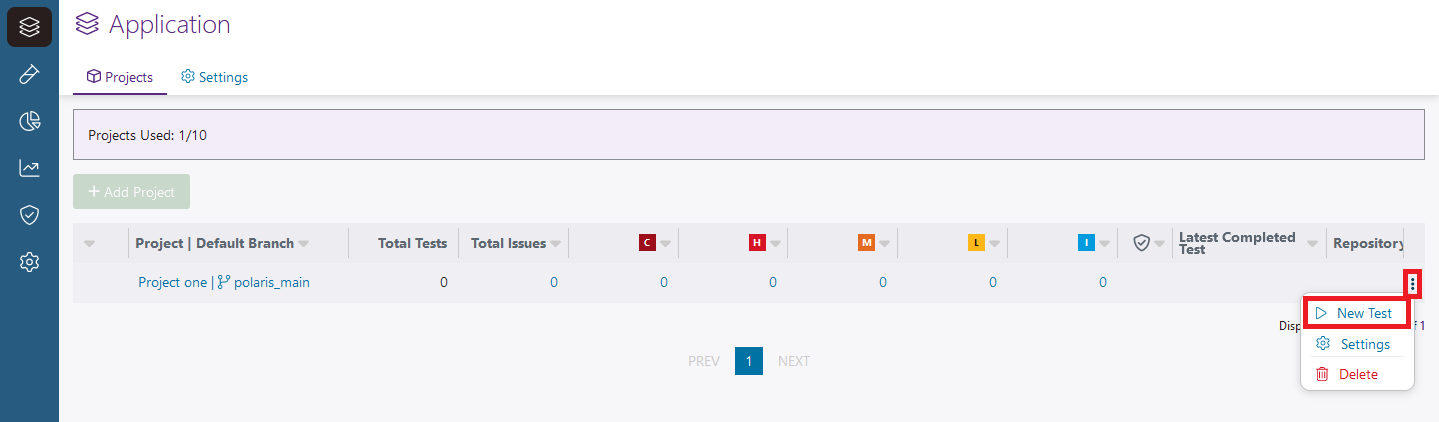The image size is (1439, 422).
Task: Open the shield policies sidebar icon
Action: pyautogui.click(x=29, y=215)
